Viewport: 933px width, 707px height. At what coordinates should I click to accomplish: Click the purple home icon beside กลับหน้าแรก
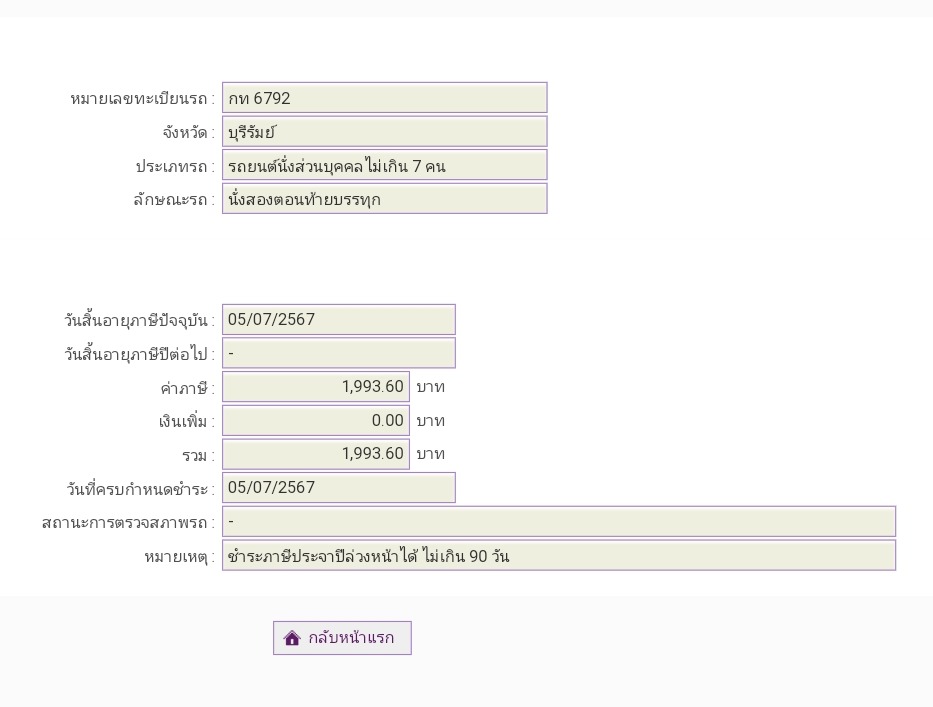point(292,638)
